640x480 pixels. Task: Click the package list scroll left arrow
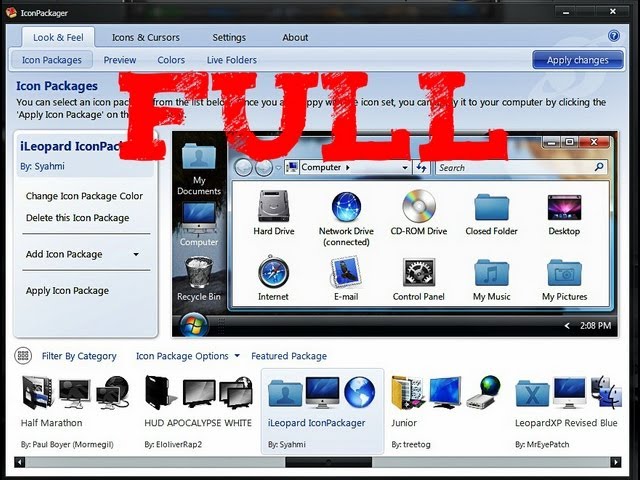19,462
